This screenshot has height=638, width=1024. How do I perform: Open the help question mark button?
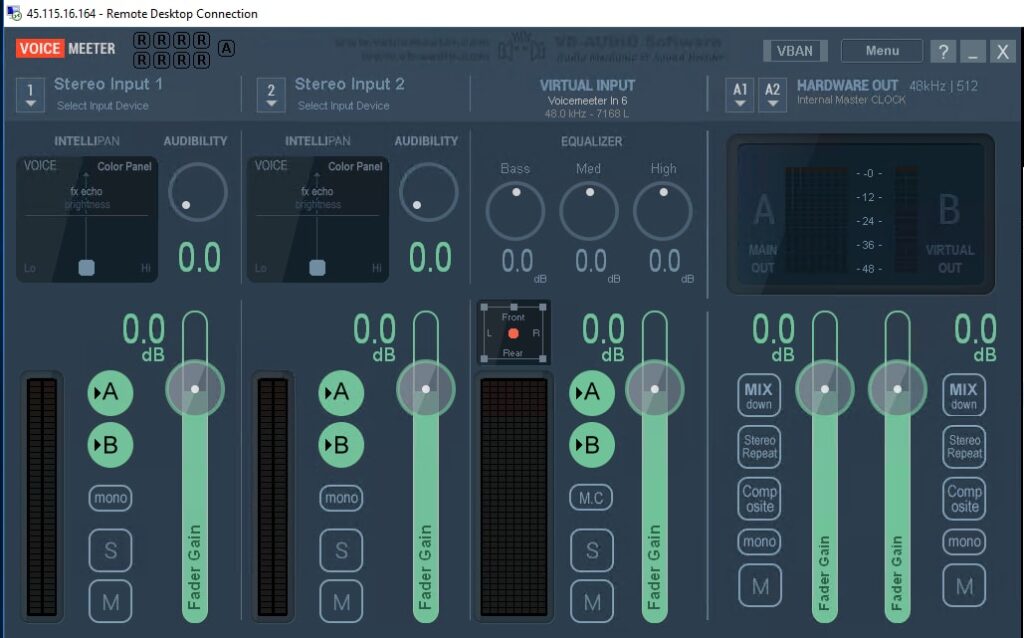coord(942,52)
